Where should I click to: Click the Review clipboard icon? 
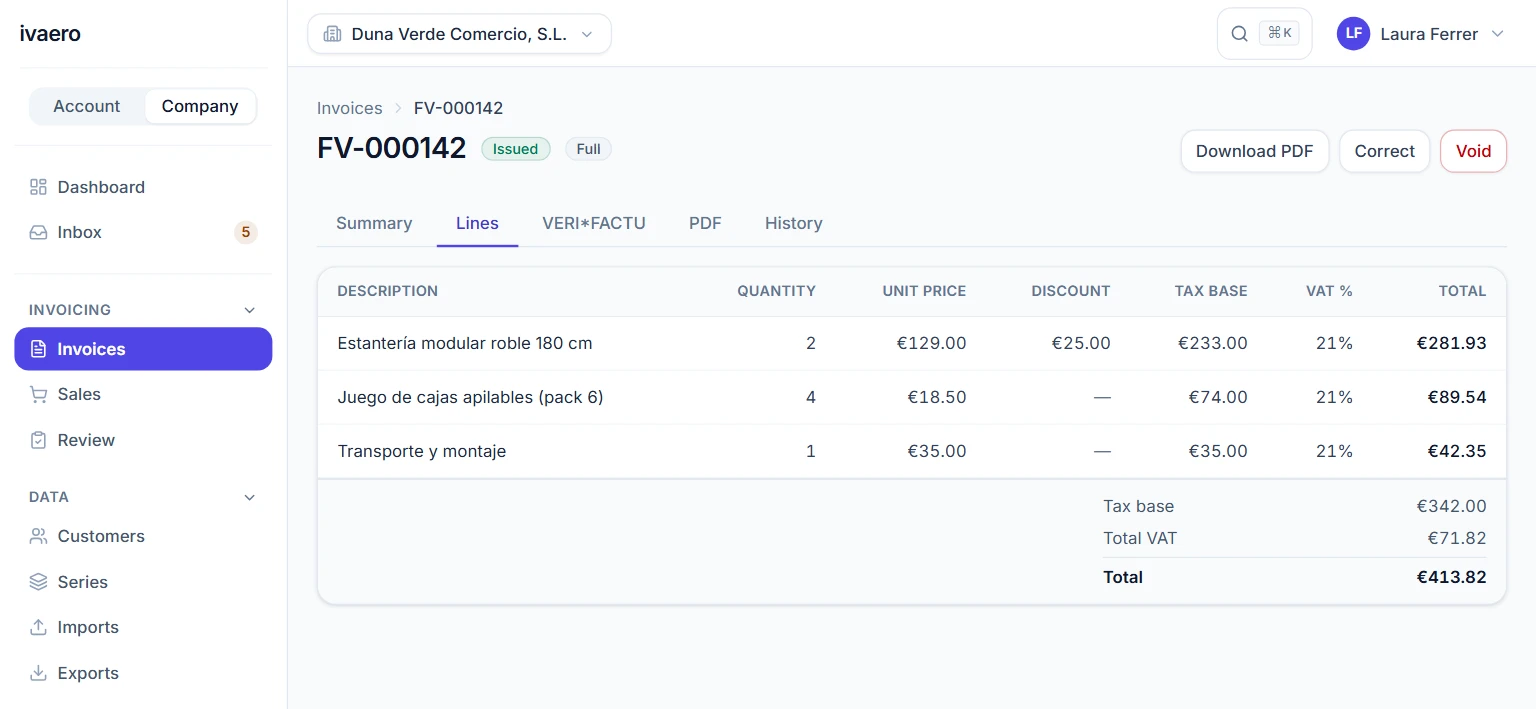tap(38, 440)
